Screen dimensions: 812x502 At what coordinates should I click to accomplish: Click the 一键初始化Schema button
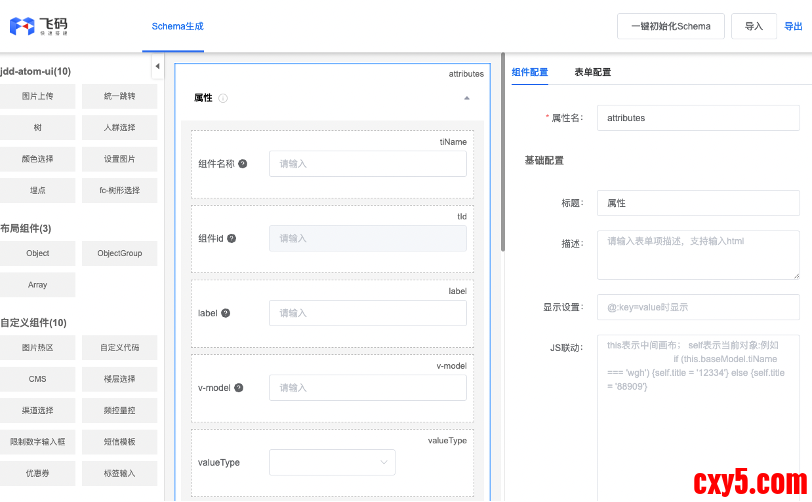tap(670, 26)
